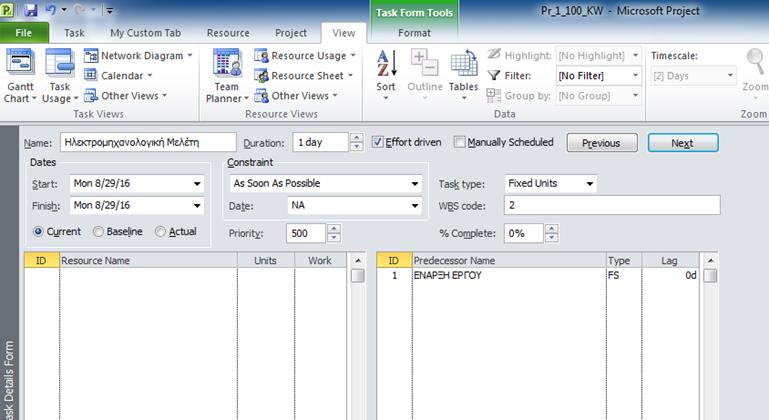
Task: Open the Resource Sheet view
Action: pos(304,76)
